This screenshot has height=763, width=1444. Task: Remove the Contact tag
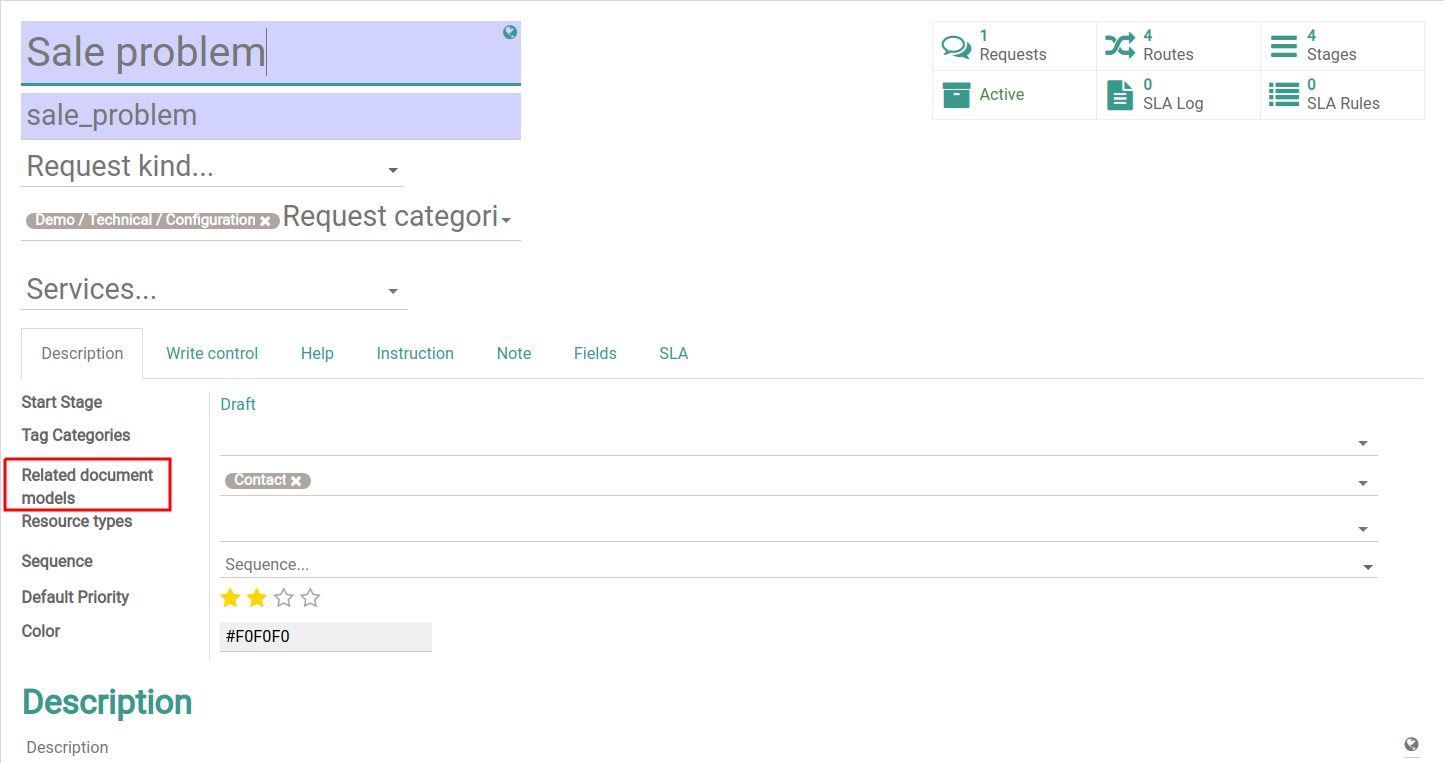tap(296, 481)
